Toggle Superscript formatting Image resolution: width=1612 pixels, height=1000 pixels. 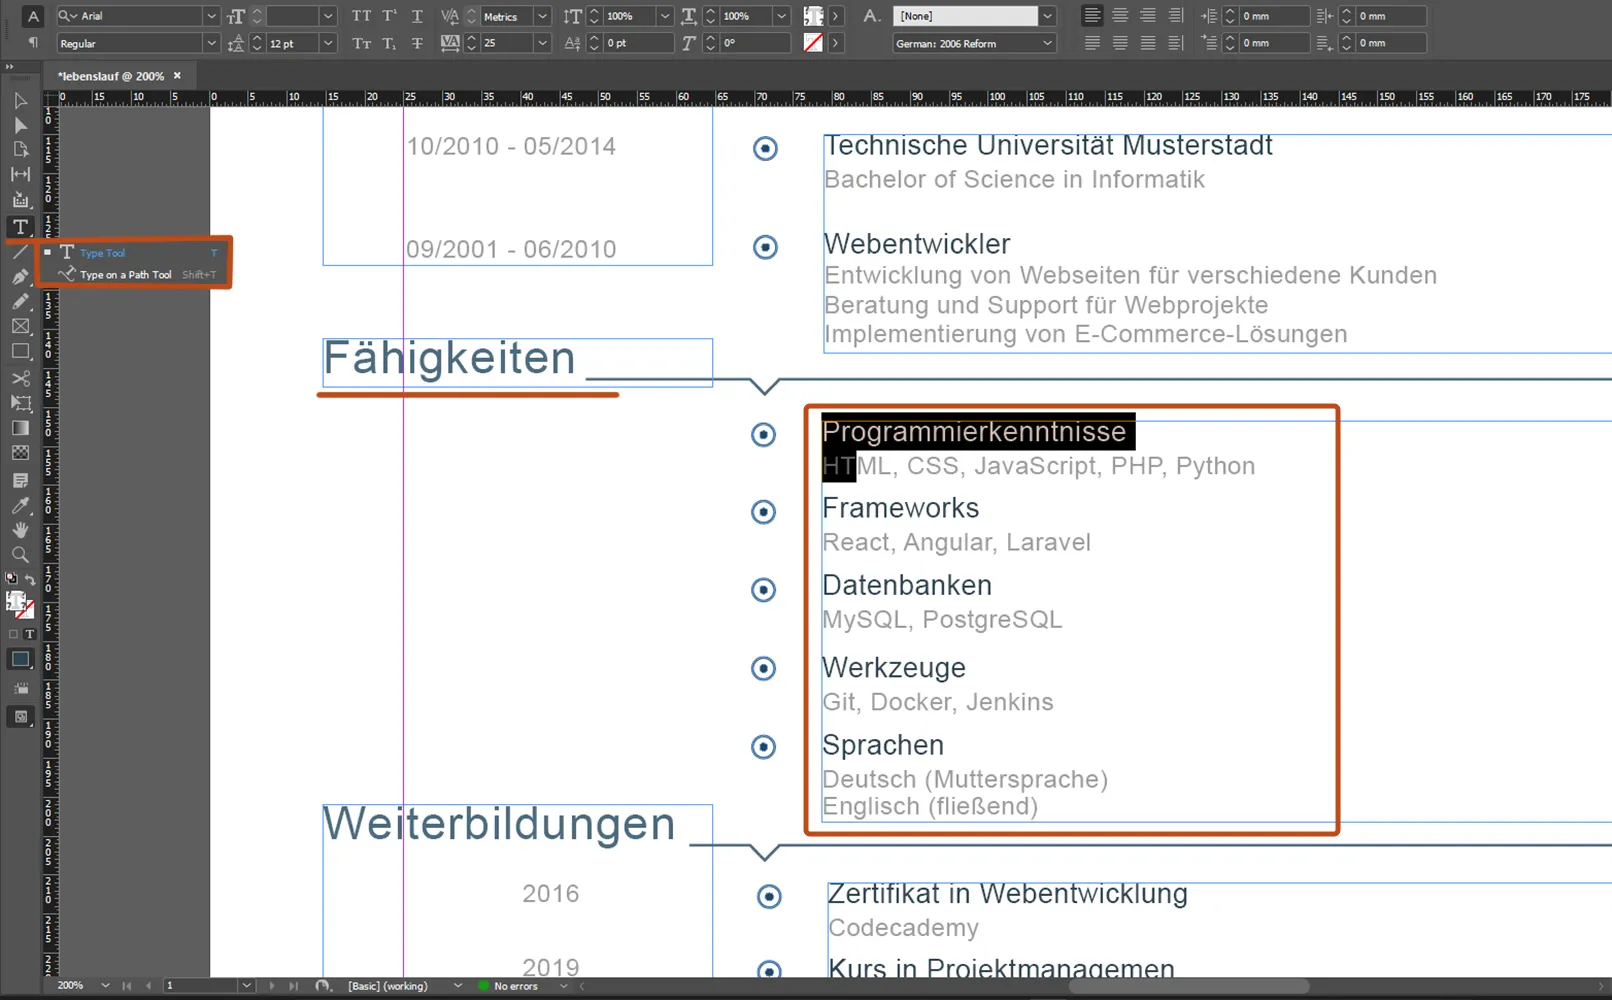tap(389, 16)
